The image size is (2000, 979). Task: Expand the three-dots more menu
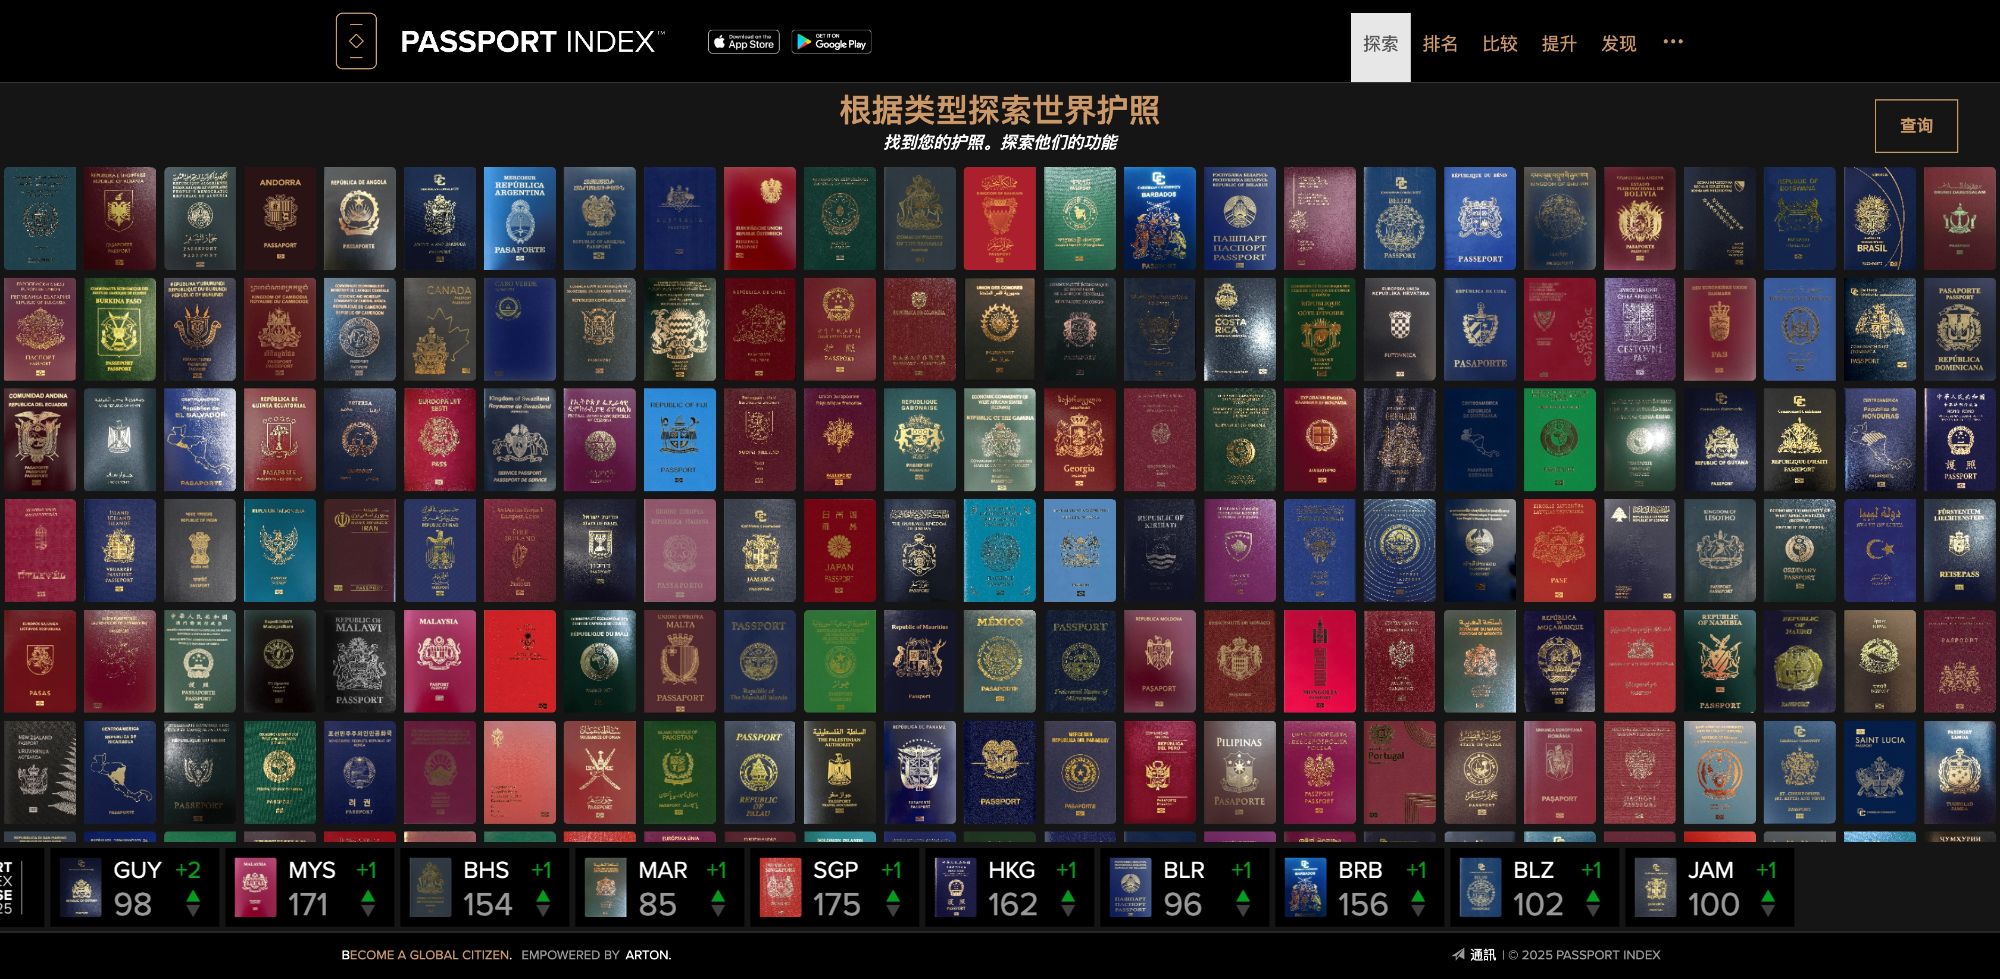coord(1673,42)
